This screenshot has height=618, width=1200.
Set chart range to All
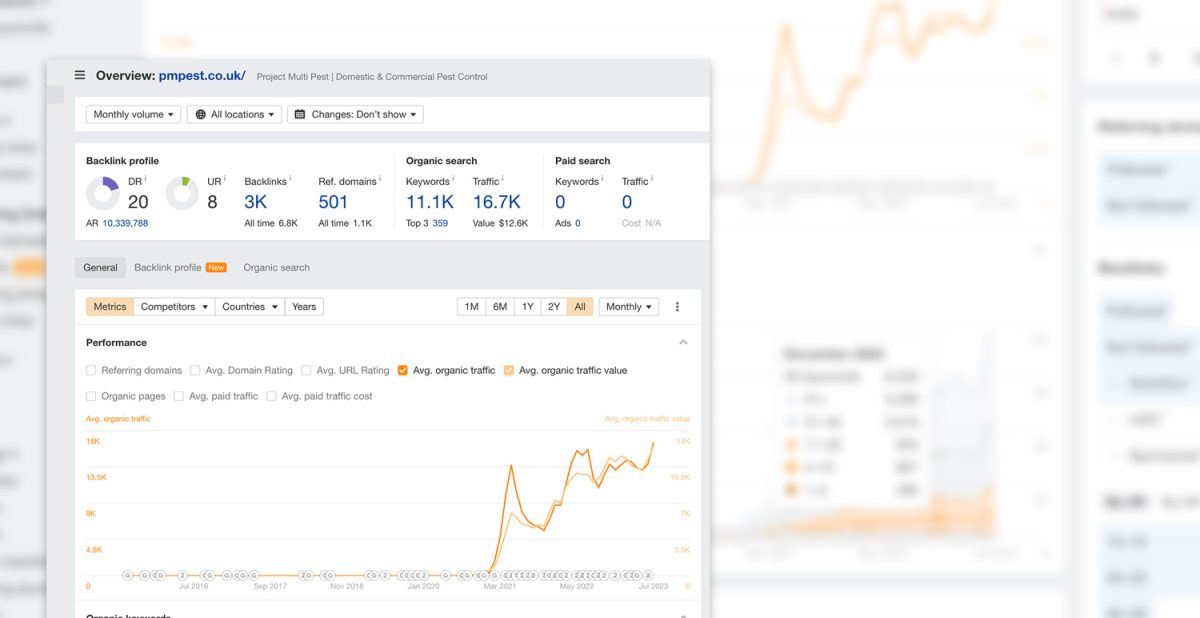(580, 307)
